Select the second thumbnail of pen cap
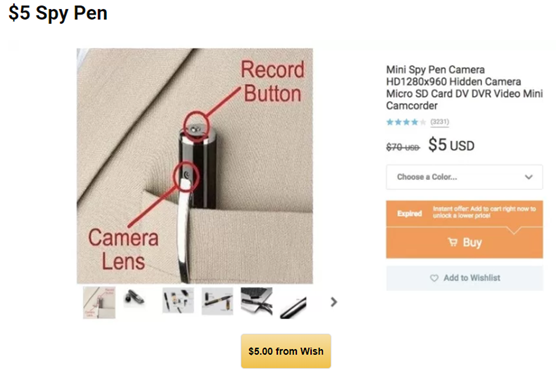Screen dimensions: 558x375 (134, 297)
